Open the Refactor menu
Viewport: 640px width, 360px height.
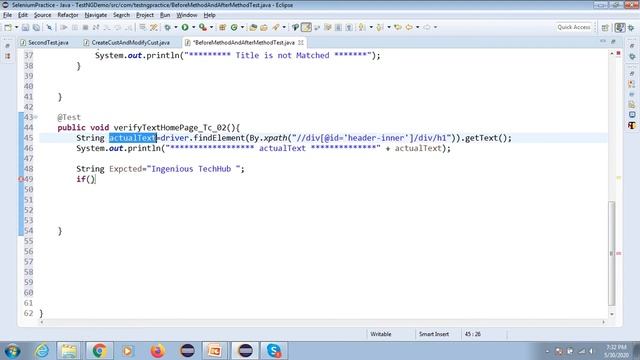click(68, 15)
